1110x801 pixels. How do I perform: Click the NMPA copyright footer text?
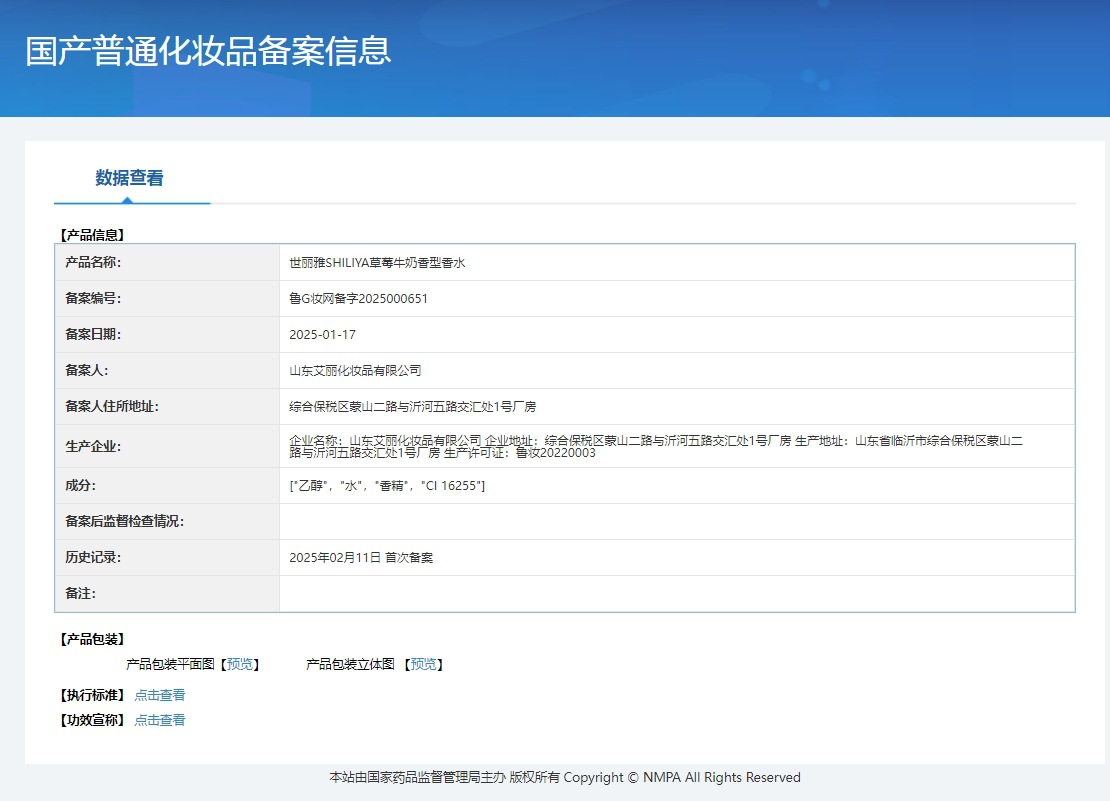click(565, 778)
